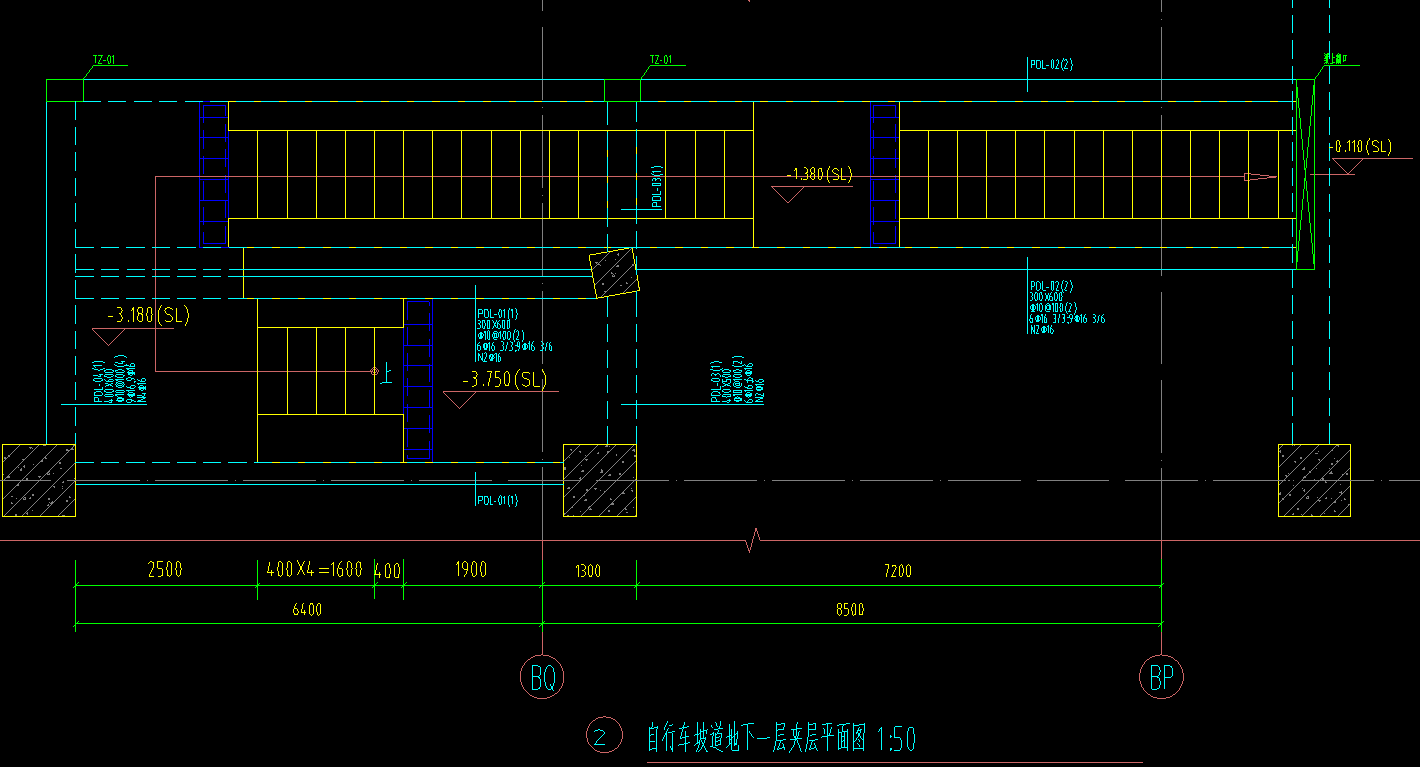Select the hatched column at bottom right
The width and height of the screenshot is (1420, 767).
(1314, 481)
